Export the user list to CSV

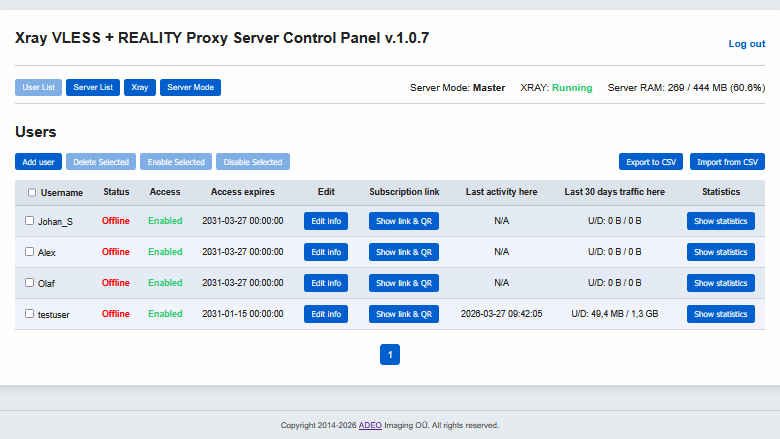(651, 162)
